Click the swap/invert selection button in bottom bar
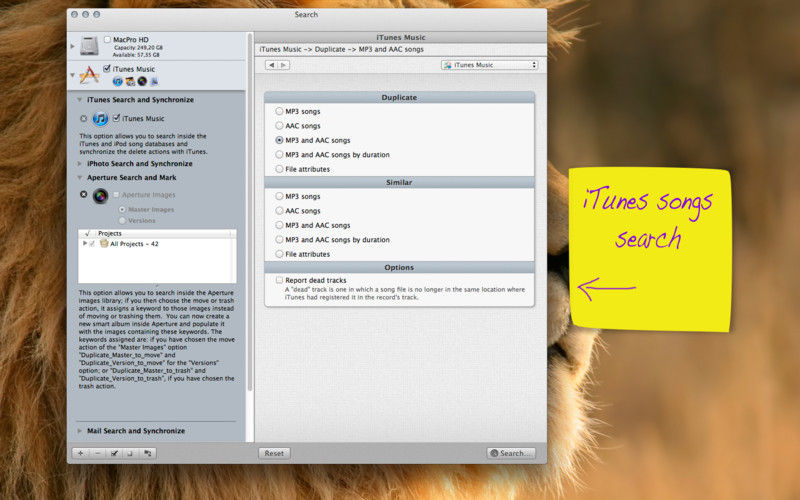 click(147, 453)
